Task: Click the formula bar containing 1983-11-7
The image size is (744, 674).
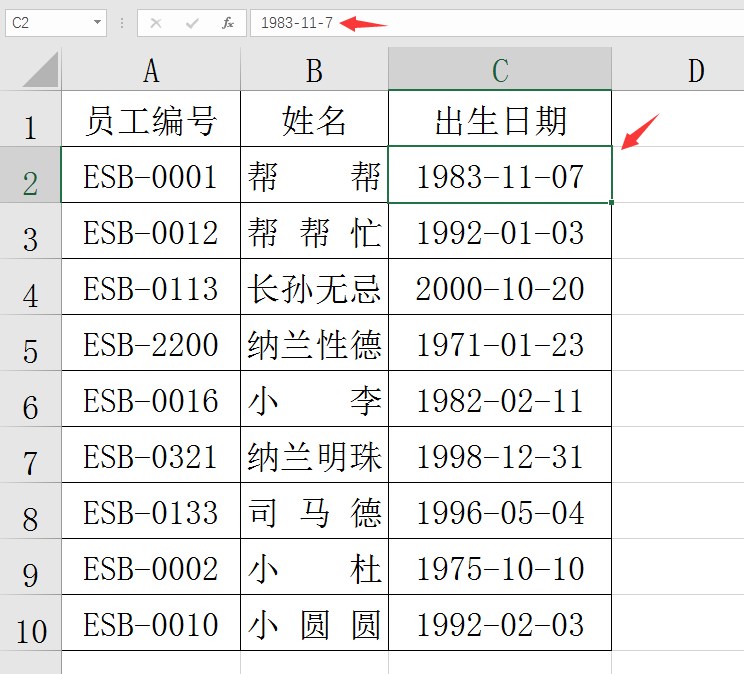Action: click(500, 23)
